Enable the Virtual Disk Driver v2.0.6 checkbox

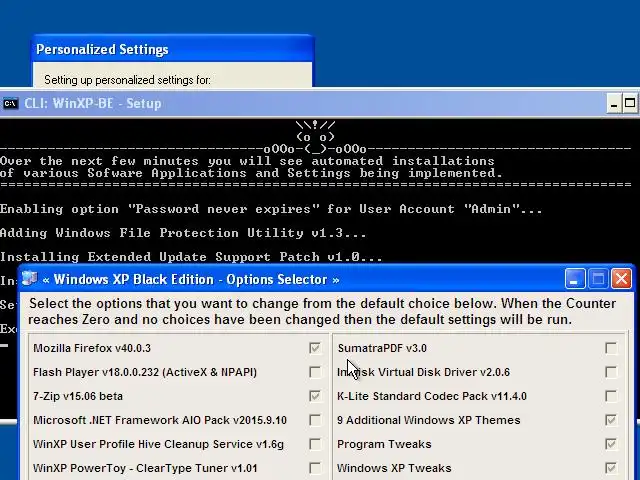tap(611, 372)
